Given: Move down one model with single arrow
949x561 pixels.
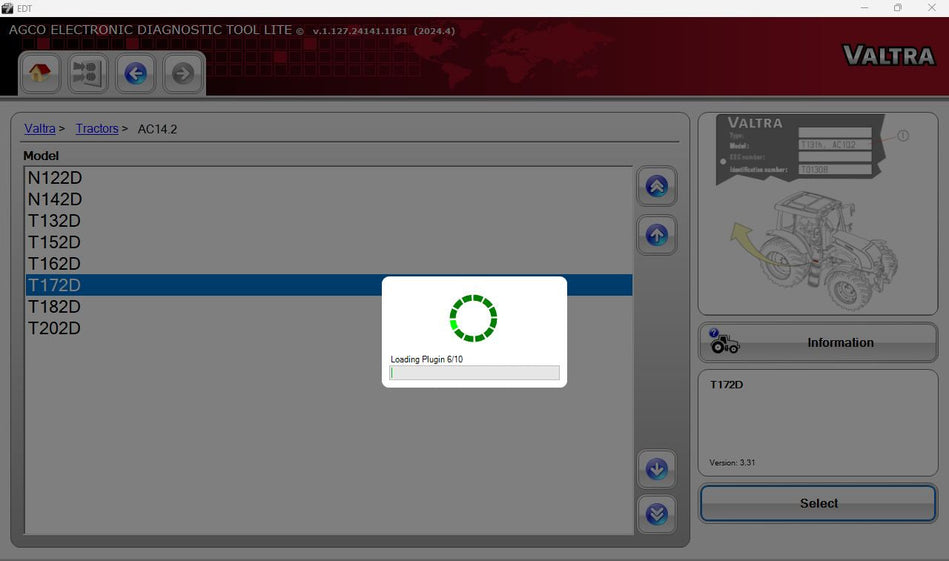Looking at the screenshot, I should click(656, 469).
